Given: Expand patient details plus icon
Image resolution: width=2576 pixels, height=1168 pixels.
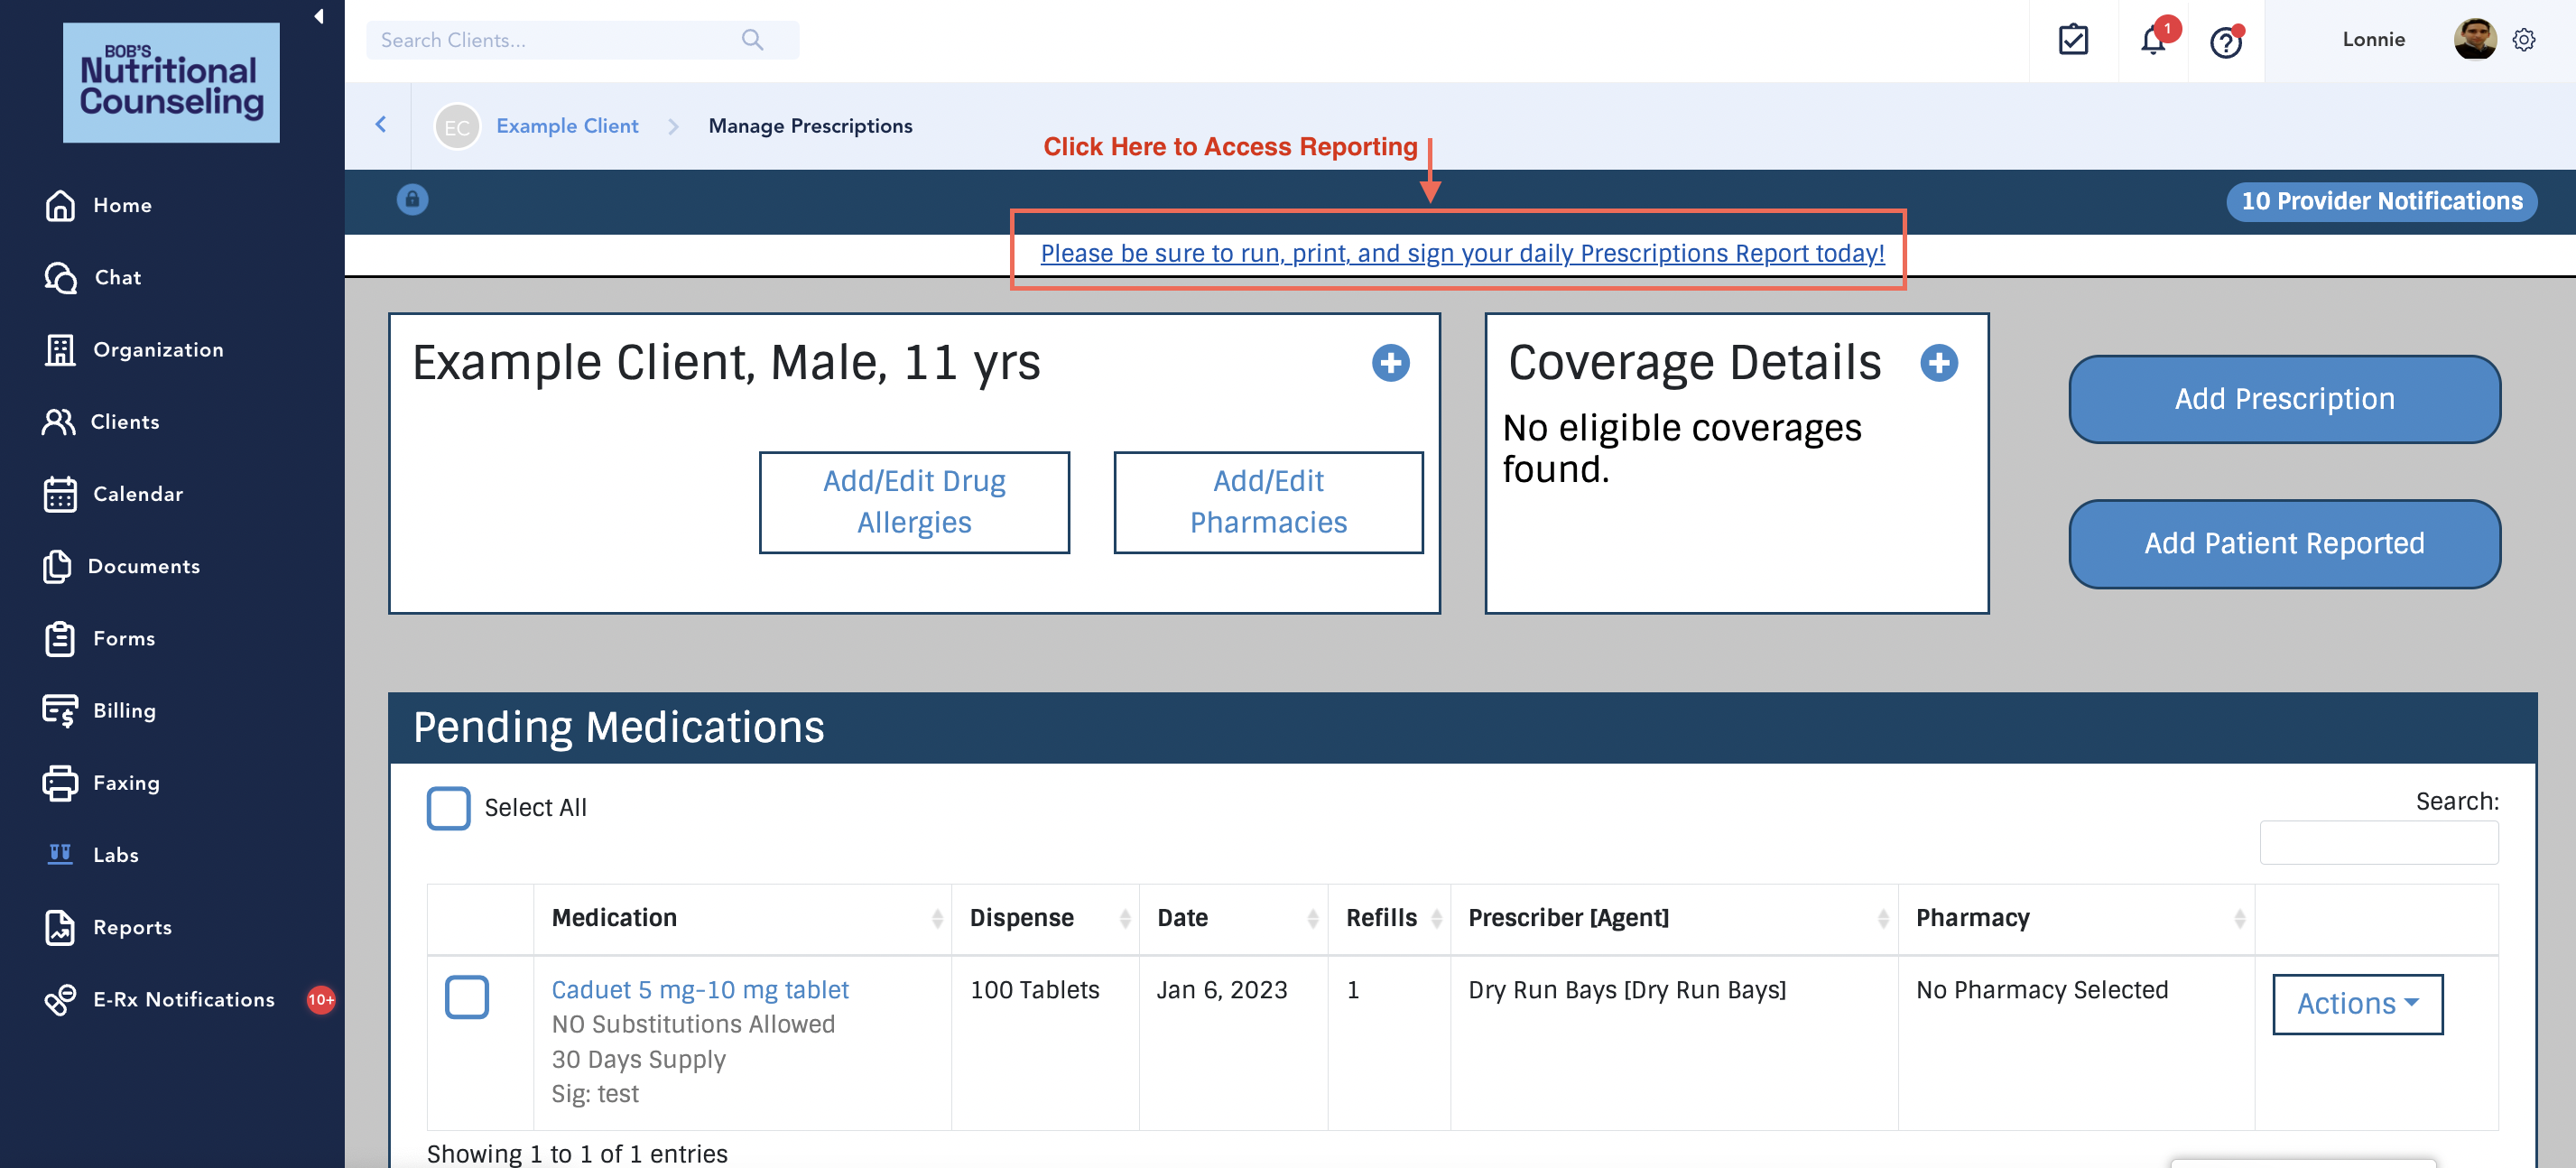Looking at the screenshot, I should tap(1390, 363).
